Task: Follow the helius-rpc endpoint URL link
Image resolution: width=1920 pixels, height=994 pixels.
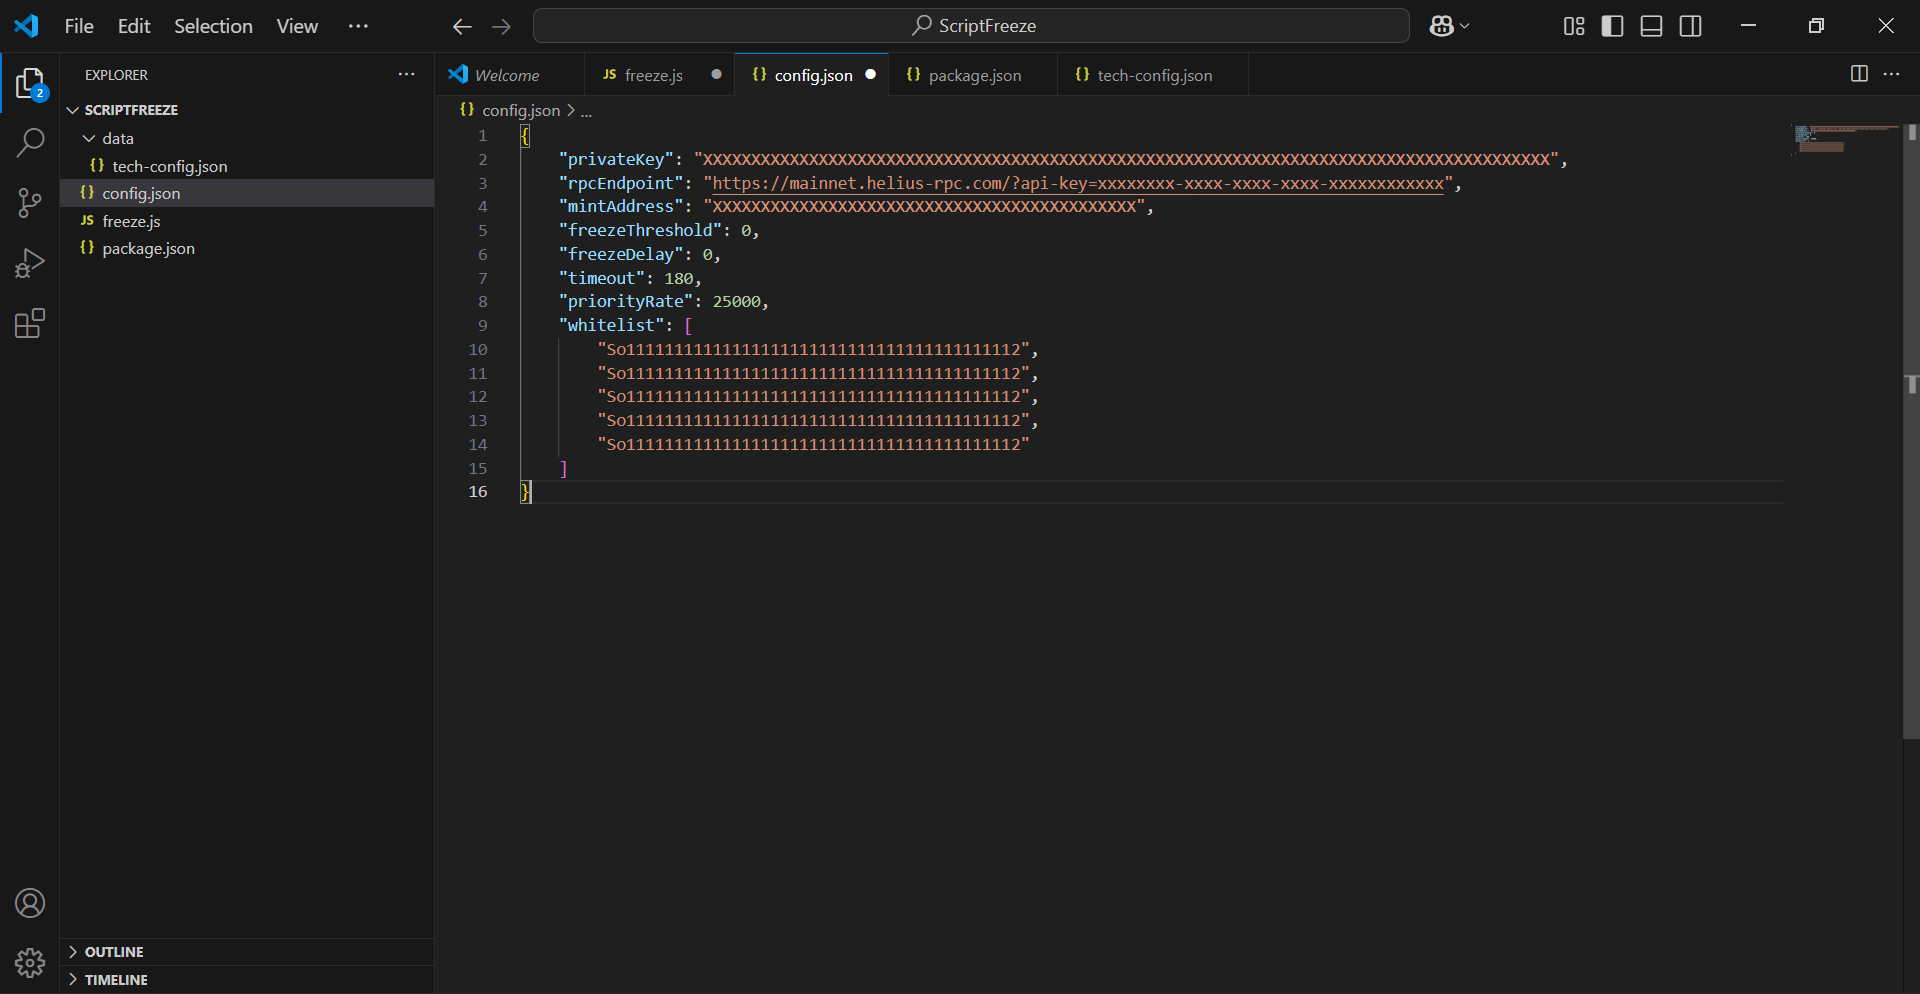Action: click(1078, 183)
